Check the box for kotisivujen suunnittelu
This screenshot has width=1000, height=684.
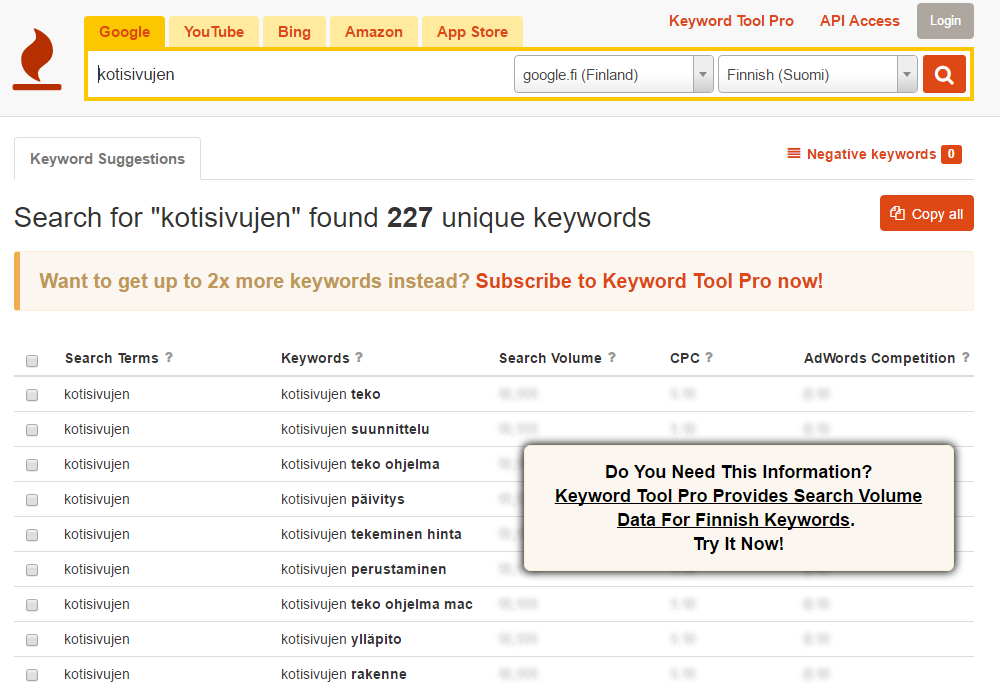coord(32,430)
